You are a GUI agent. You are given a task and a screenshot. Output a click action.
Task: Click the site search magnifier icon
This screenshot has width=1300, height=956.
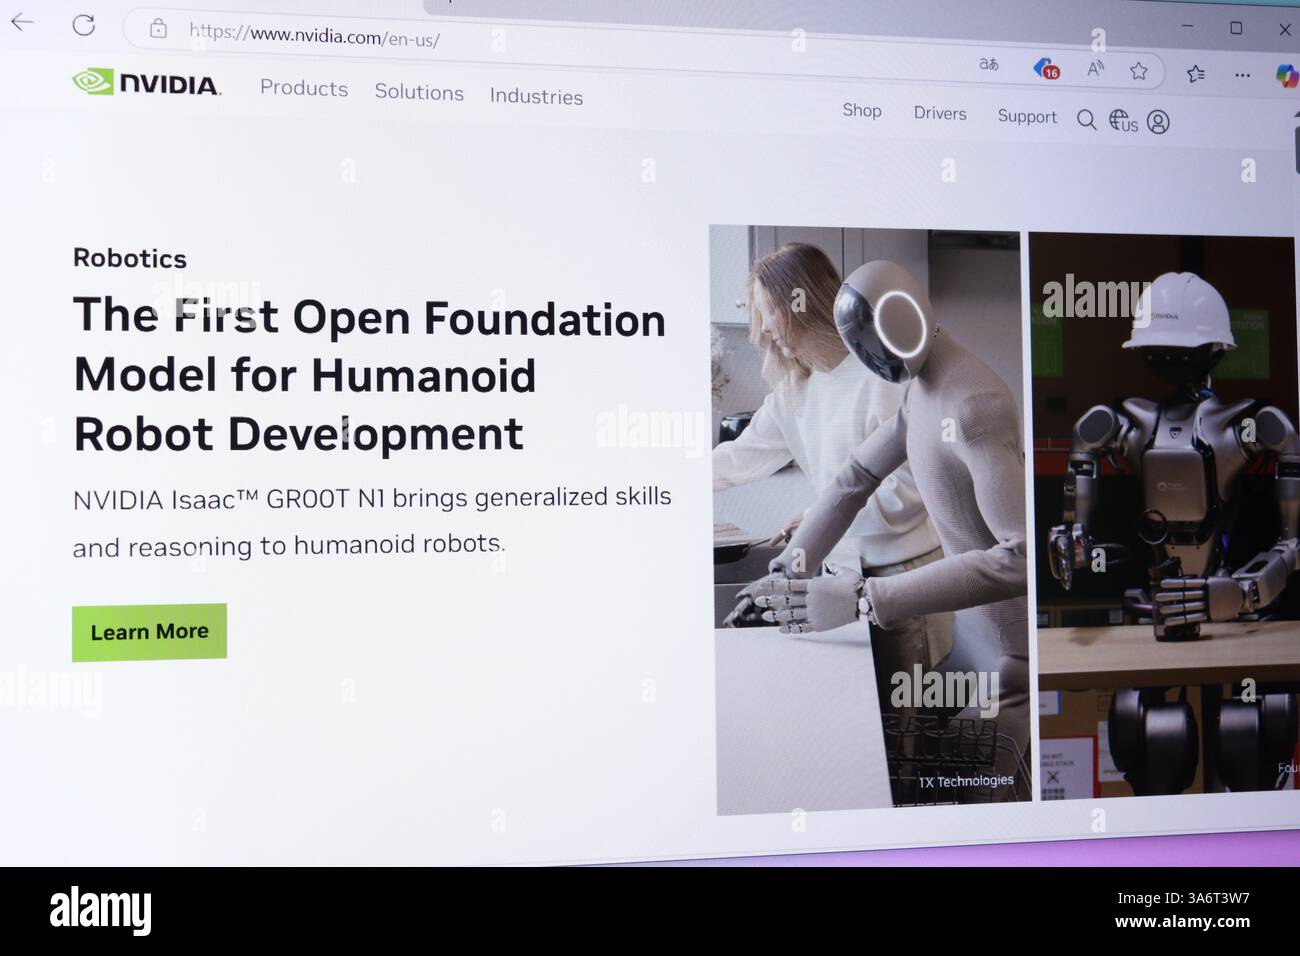click(1086, 120)
